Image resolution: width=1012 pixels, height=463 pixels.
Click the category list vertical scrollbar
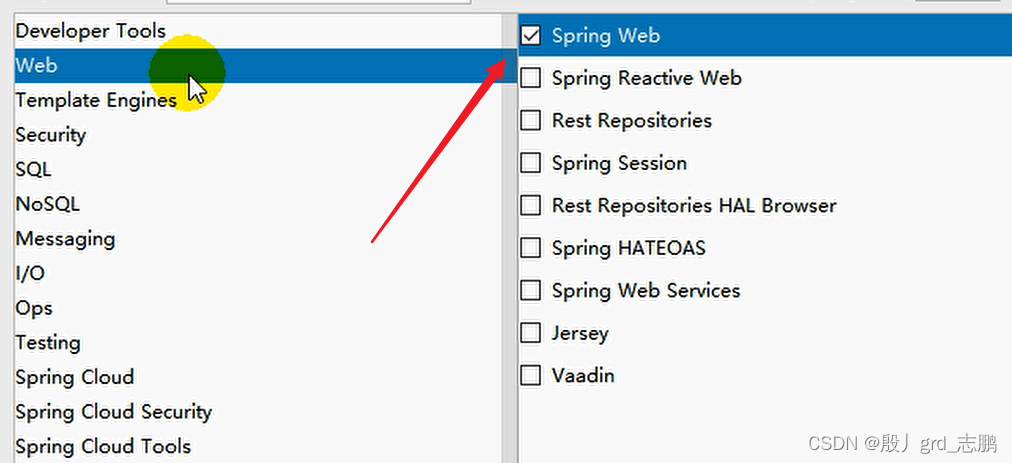[509, 239]
